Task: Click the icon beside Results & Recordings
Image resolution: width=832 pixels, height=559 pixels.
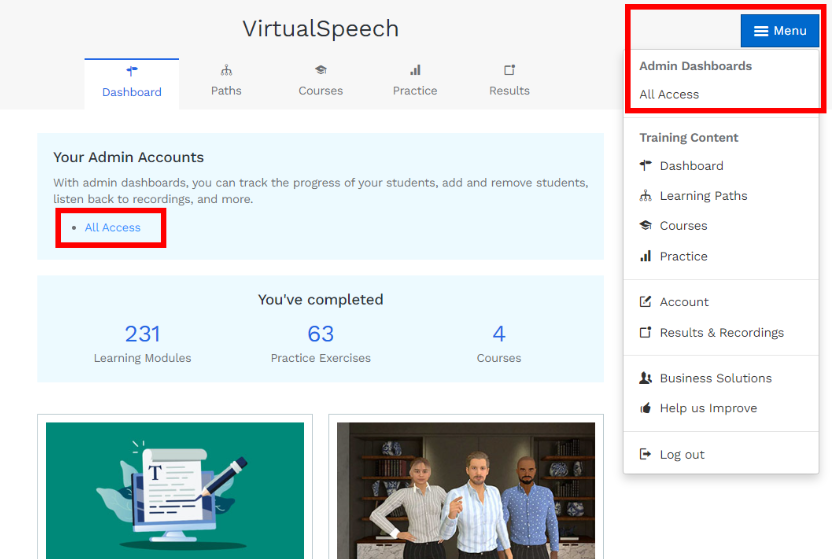Action: click(x=645, y=333)
